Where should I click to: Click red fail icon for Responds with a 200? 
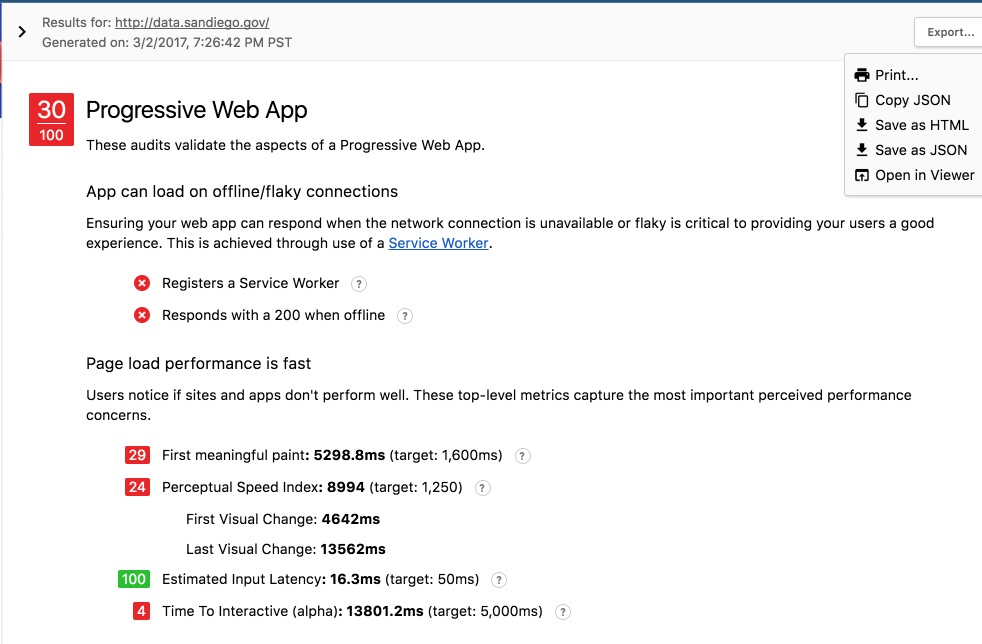pyautogui.click(x=142, y=316)
